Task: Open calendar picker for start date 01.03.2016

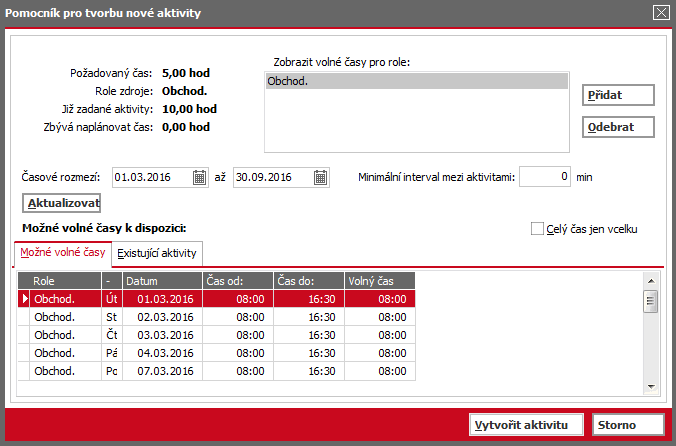Action: pyautogui.click(x=199, y=177)
